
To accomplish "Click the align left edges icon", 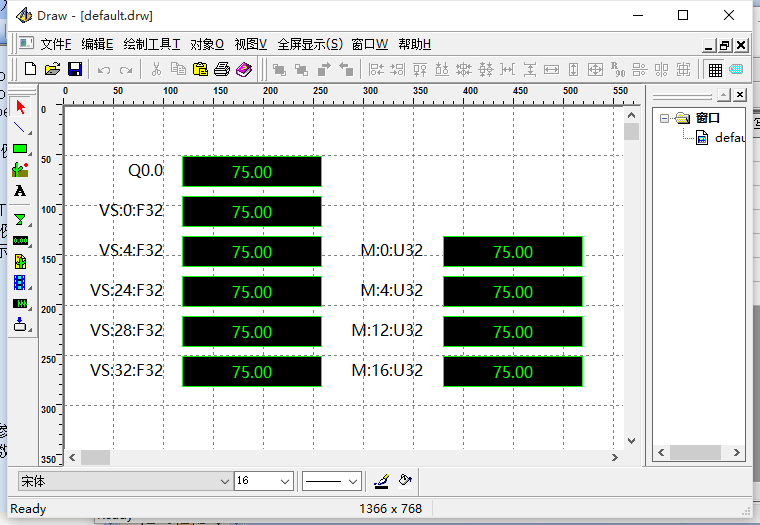I will click(x=376, y=70).
